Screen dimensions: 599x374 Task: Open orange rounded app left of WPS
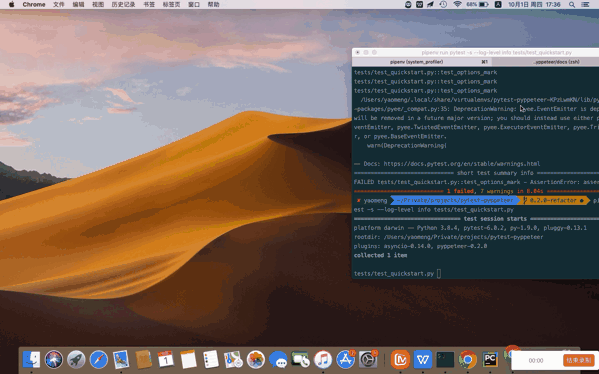click(400, 359)
